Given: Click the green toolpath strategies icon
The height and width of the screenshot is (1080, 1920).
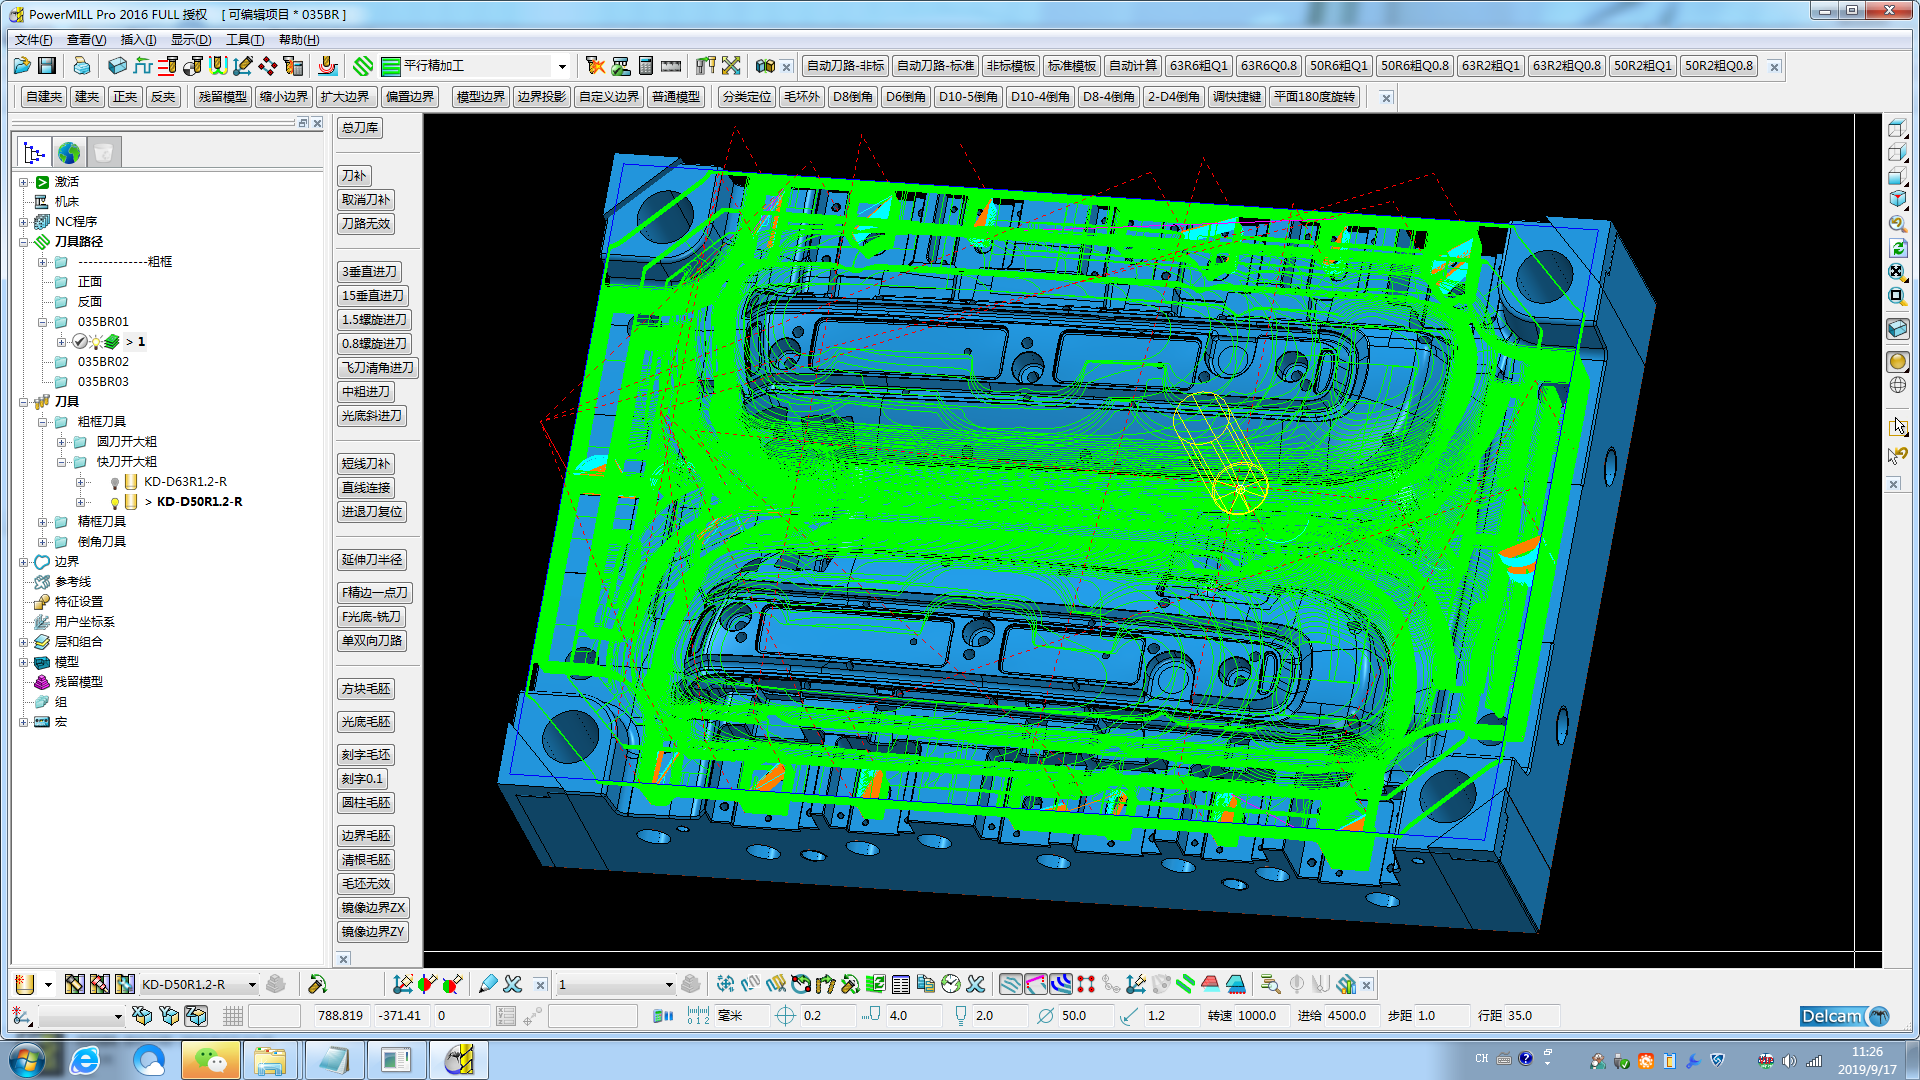Looking at the screenshot, I should coord(363,66).
